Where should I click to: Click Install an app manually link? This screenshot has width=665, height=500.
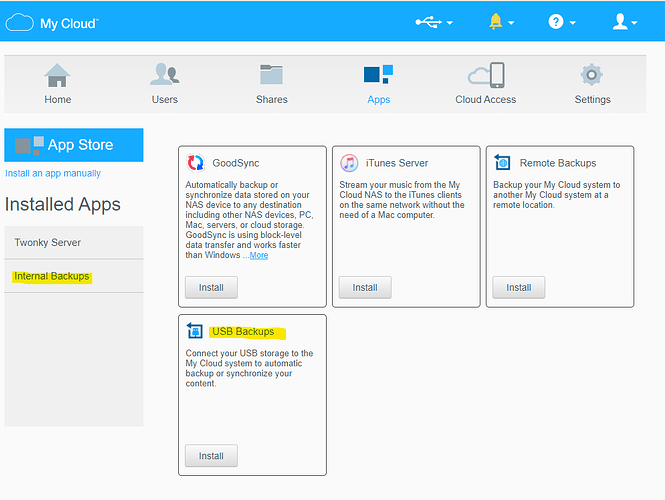pyautogui.click(x=53, y=173)
